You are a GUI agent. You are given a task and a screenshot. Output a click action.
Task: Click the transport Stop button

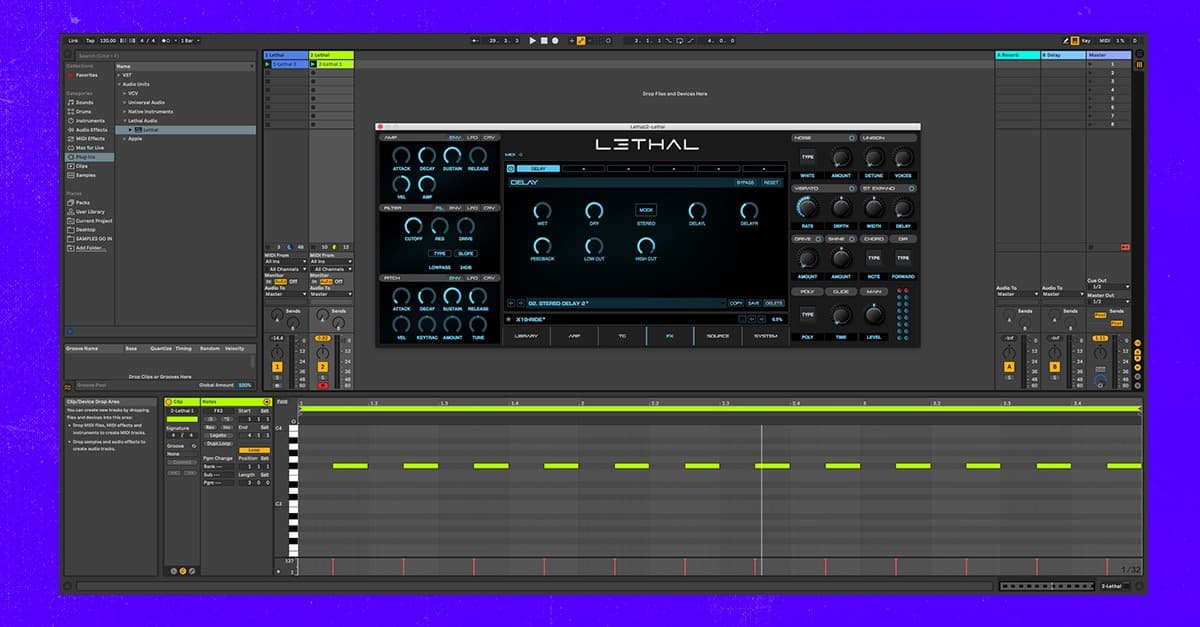click(543, 40)
